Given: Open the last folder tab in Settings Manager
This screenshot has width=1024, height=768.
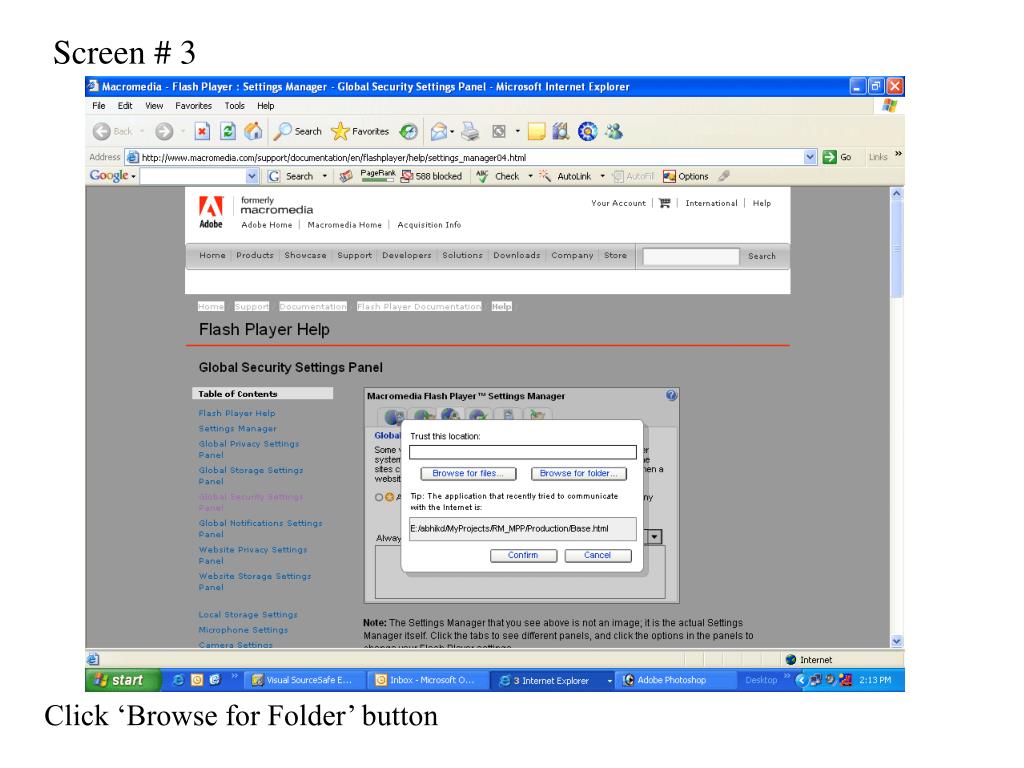Looking at the screenshot, I should point(537,415).
